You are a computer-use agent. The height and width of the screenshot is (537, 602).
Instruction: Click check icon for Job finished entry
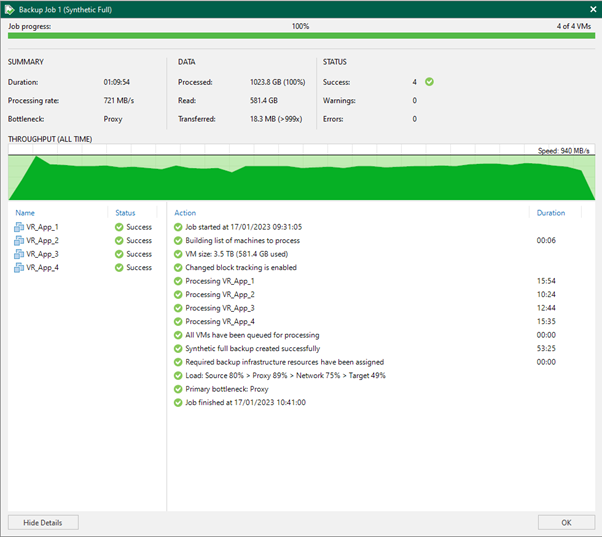tap(178, 402)
